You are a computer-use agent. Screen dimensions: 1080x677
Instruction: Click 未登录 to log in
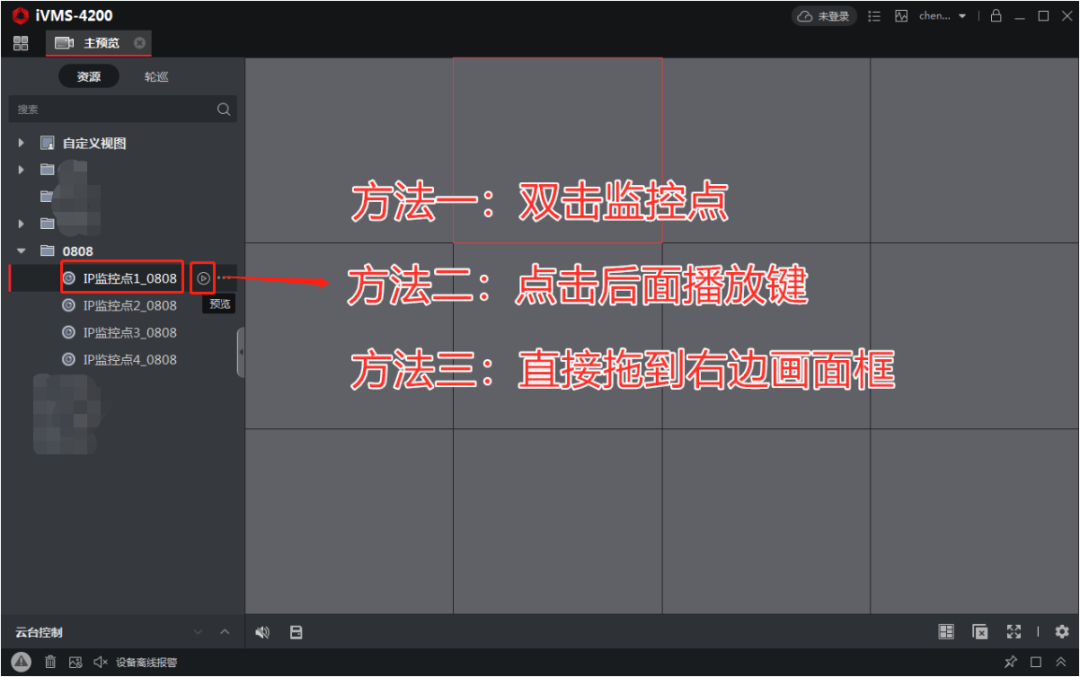tap(824, 16)
